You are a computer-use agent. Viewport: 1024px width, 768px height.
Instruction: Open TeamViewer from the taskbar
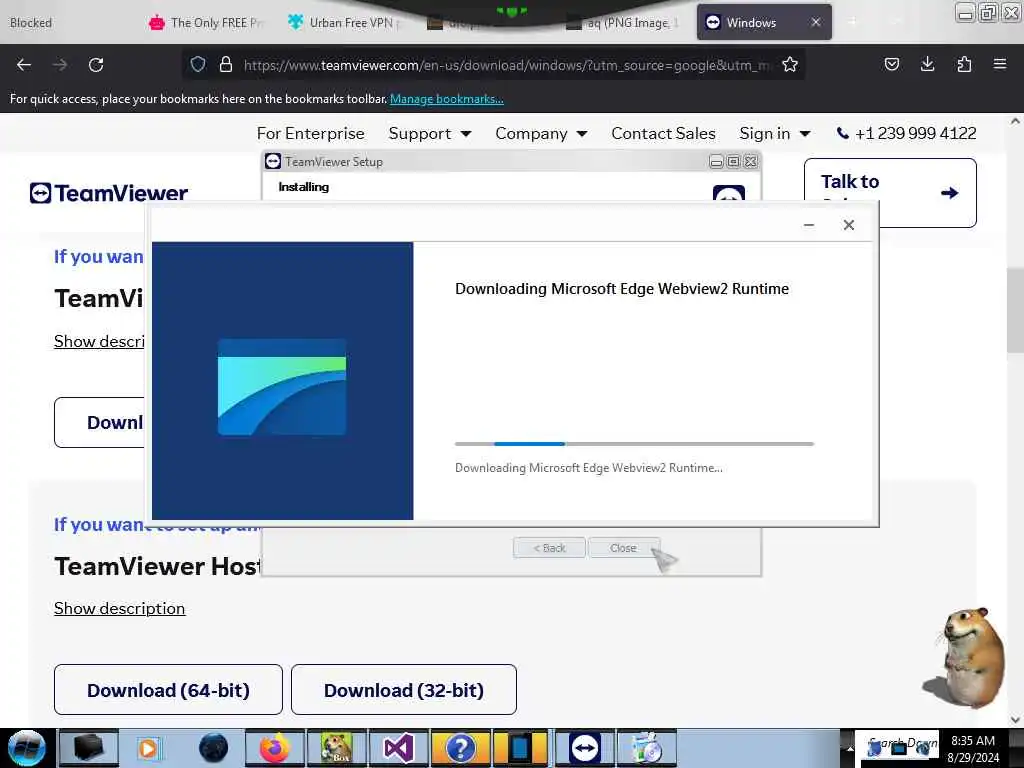584,748
